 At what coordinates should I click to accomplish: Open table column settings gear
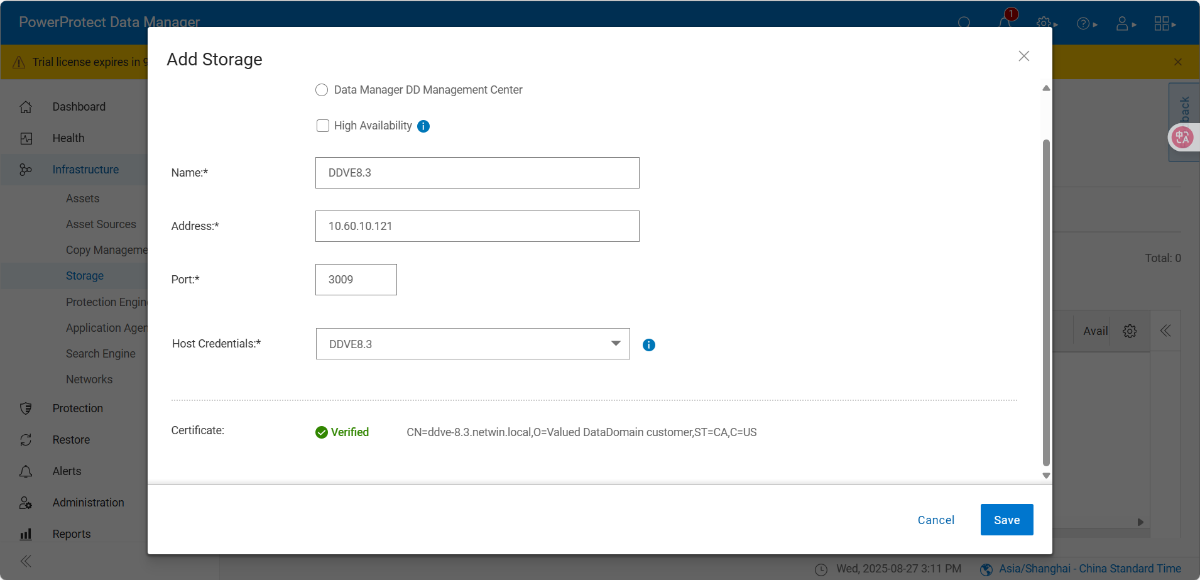[1129, 331]
